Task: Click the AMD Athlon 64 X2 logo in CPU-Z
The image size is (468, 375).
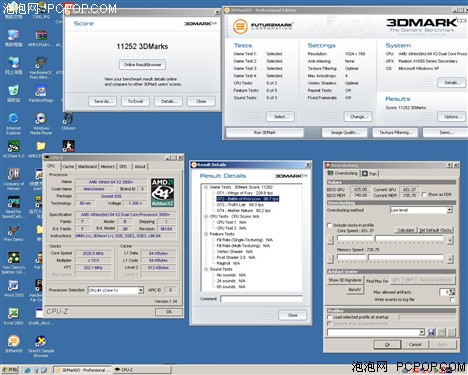Action: 162,192
